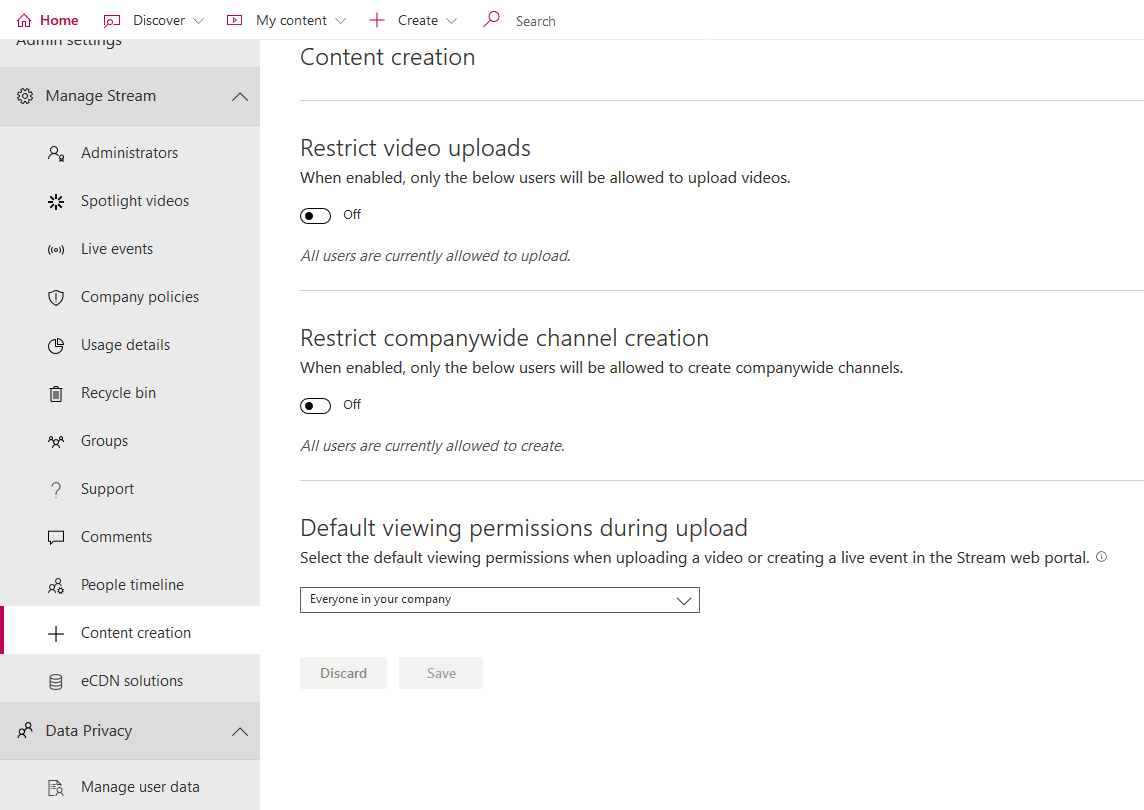Collapse the Data Privacy section chevron

239,732
